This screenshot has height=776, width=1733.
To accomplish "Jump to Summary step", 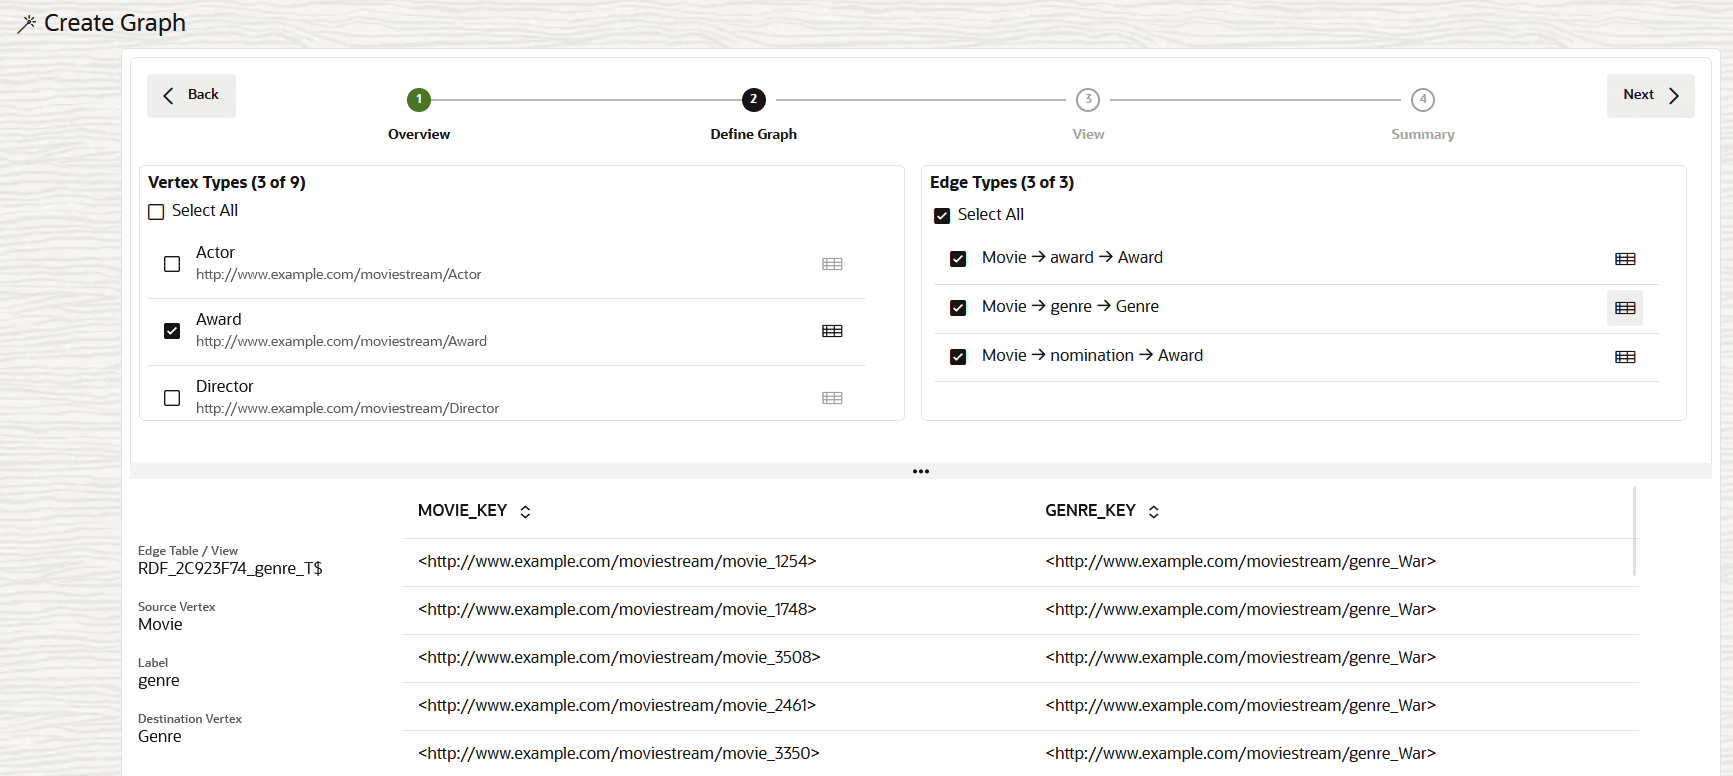I will click(x=1423, y=100).
